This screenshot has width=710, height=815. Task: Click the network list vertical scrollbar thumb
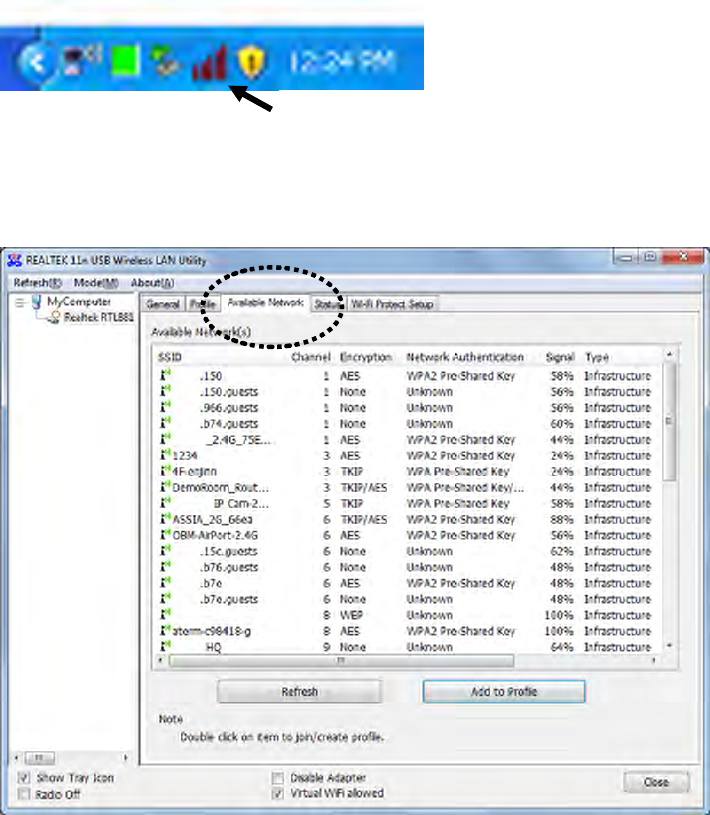coord(669,421)
